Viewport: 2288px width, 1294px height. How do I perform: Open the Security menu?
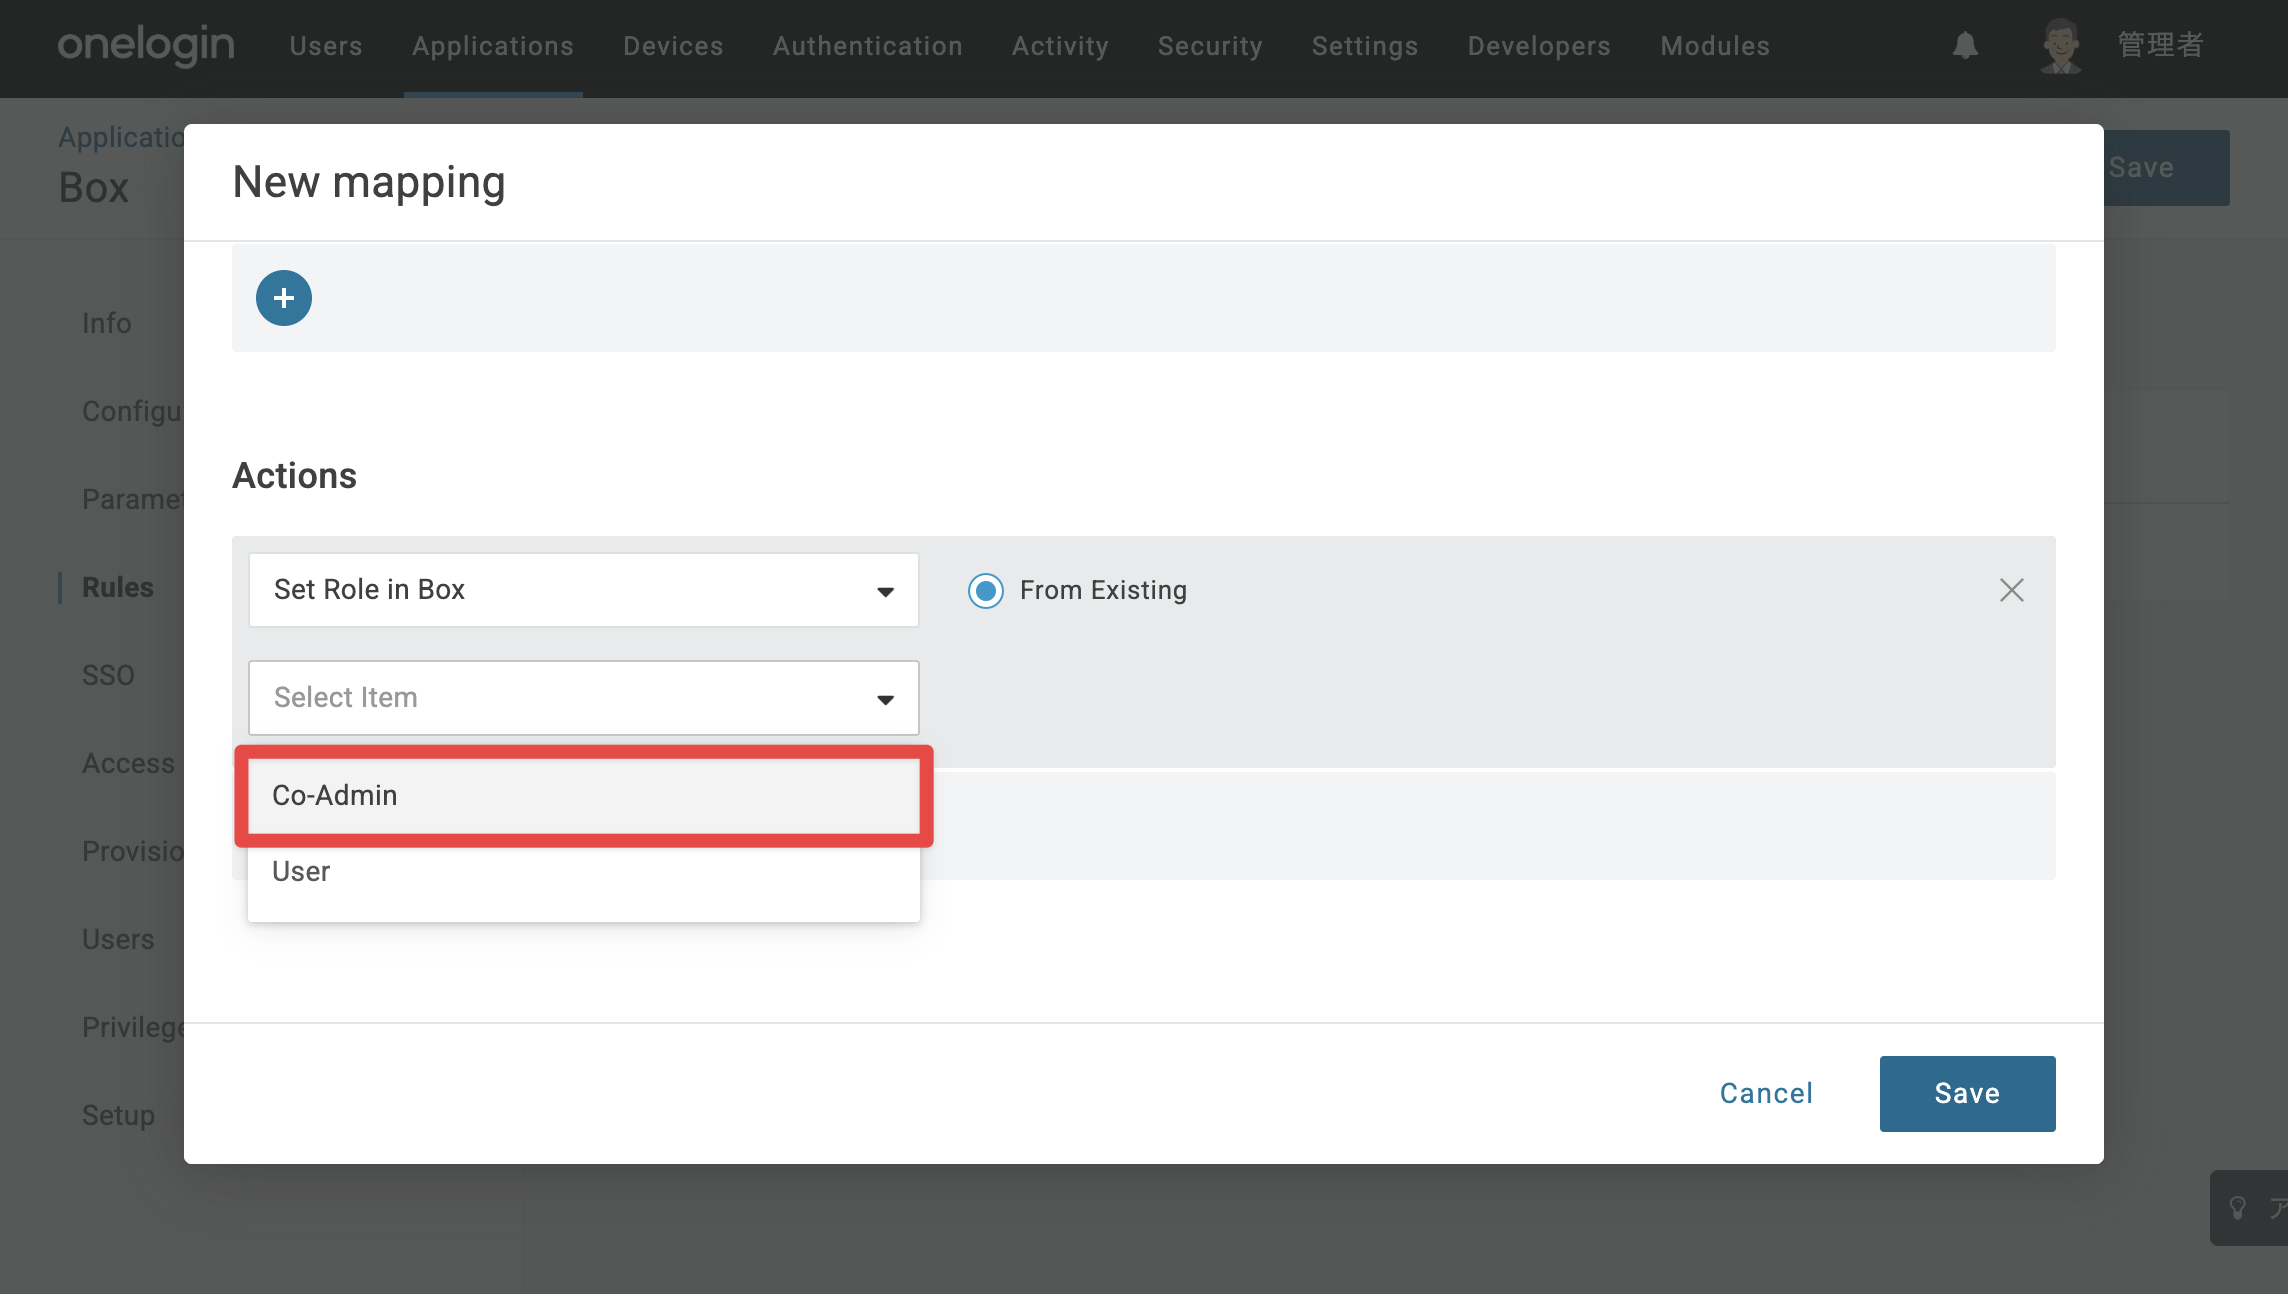(x=1210, y=46)
